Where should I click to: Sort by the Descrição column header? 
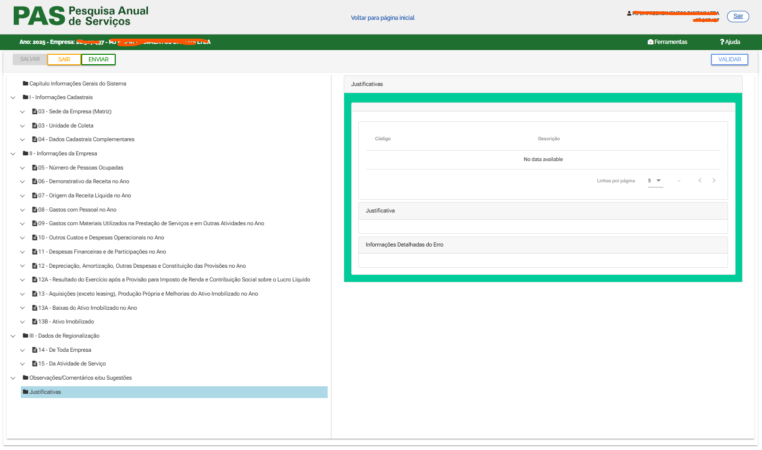click(549, 139)
